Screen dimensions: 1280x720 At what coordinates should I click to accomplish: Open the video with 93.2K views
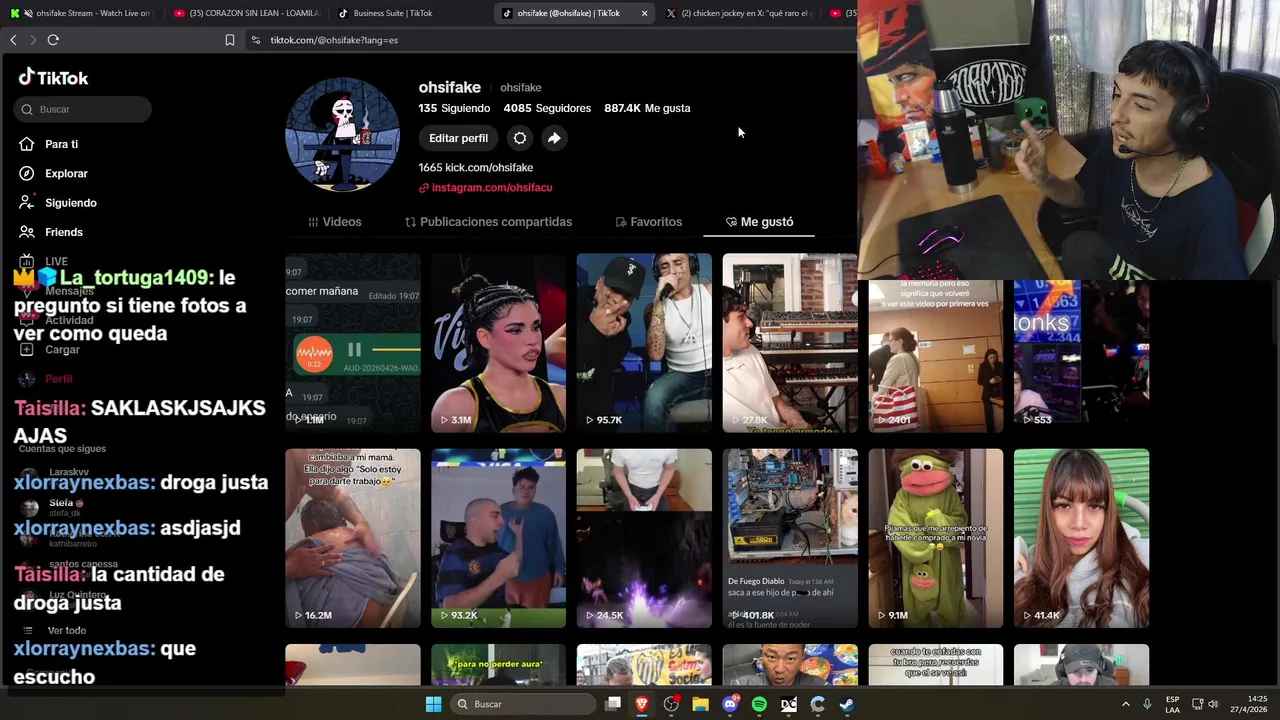(498, 538)
